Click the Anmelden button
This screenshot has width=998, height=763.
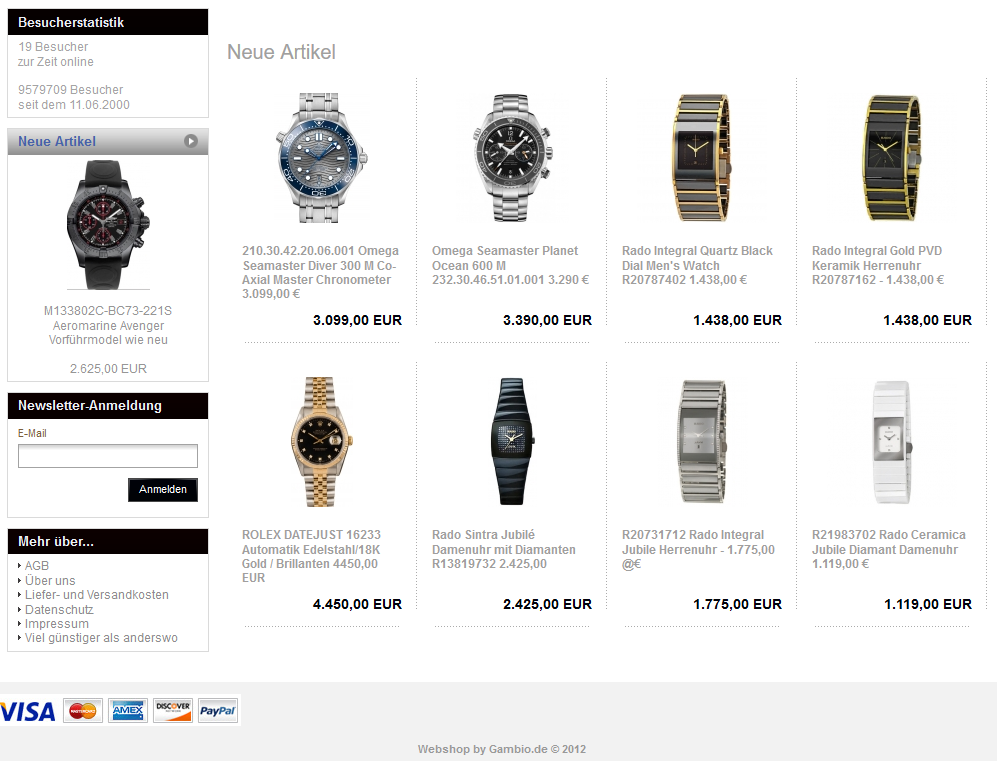pos(163,489)
